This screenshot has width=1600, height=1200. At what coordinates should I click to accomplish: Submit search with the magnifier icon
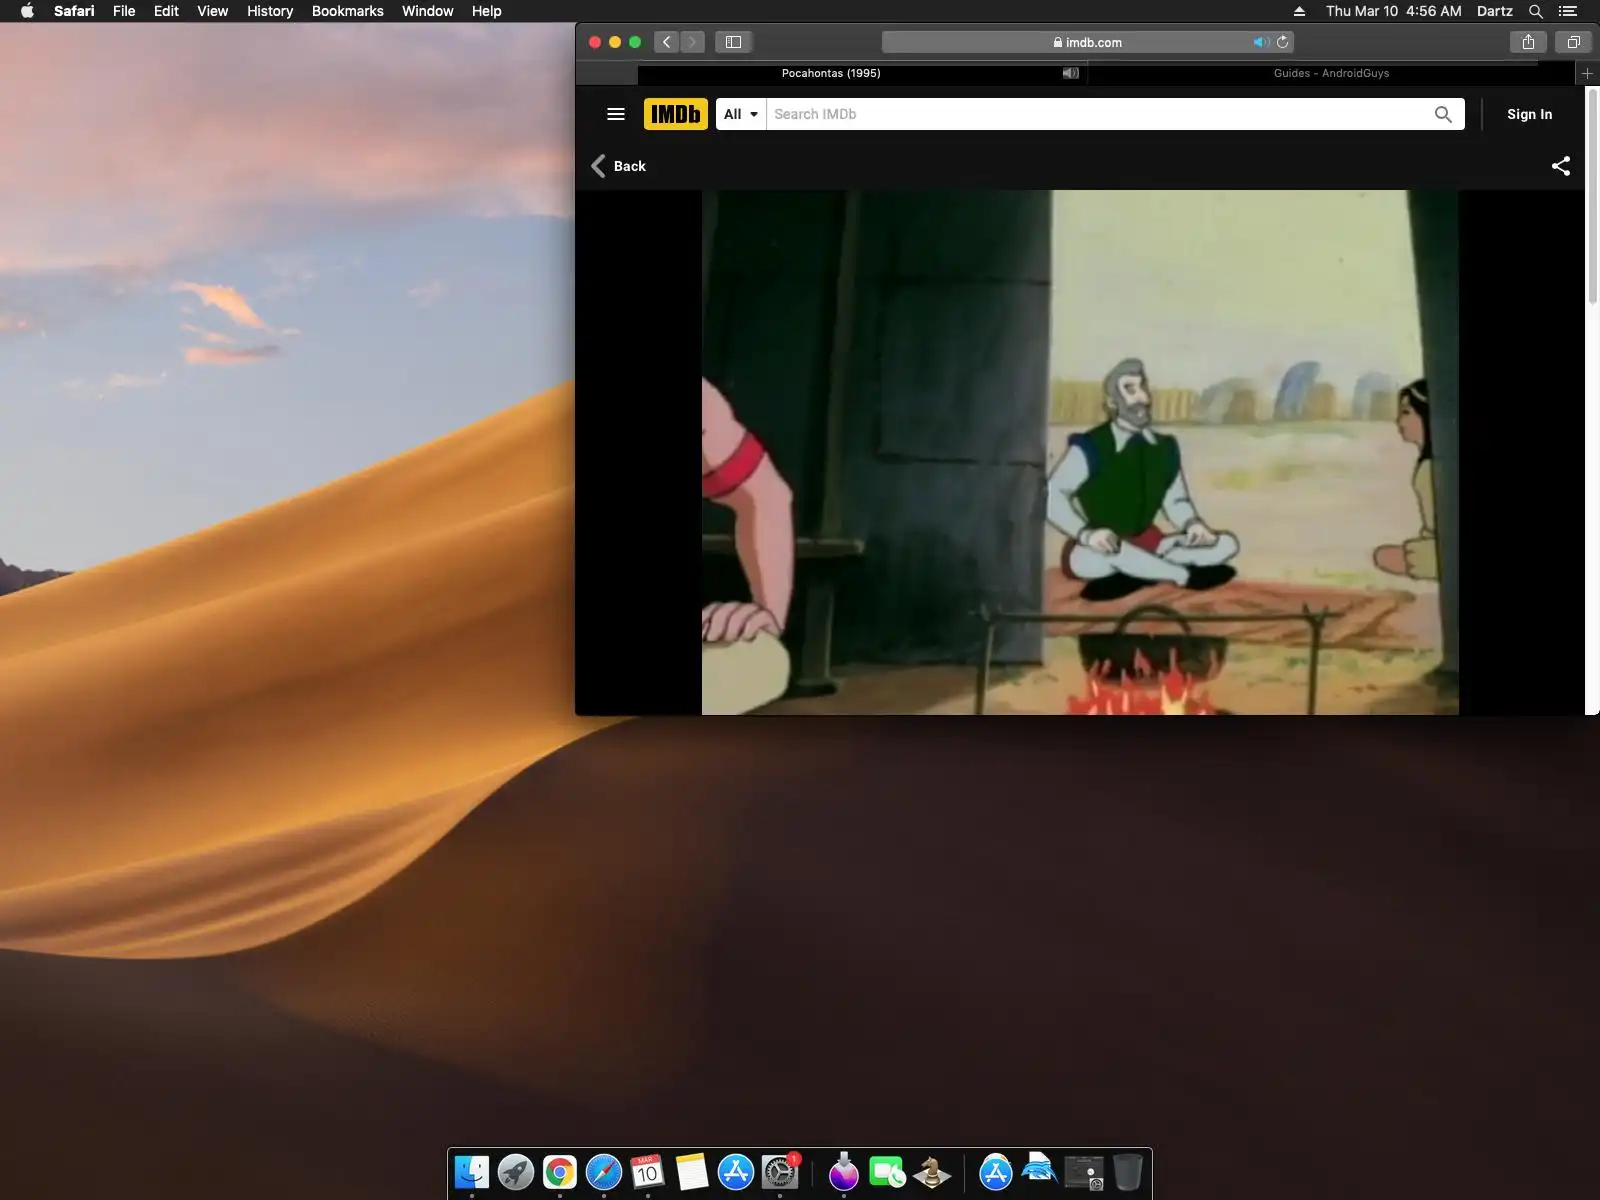pyautogui.click(x=1443, y=114)
